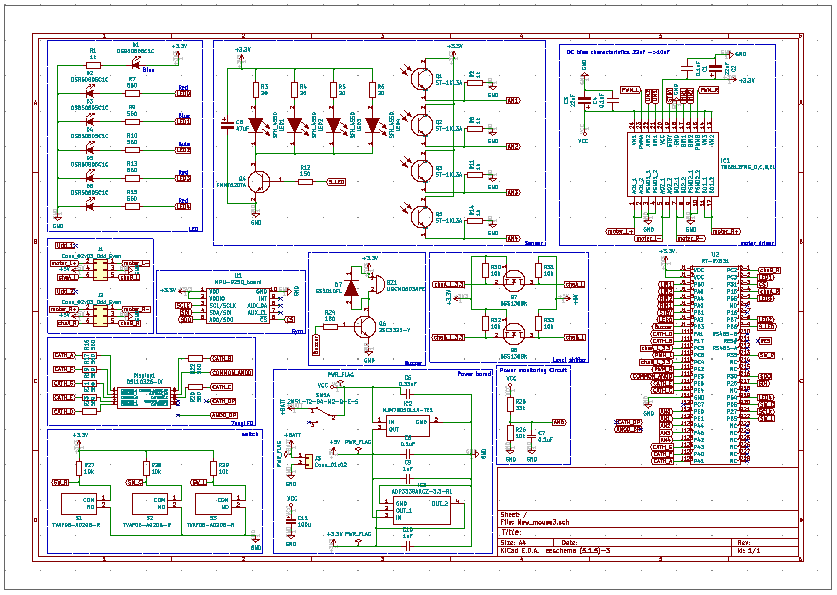Image resolution: width=837 pixels, height=595 pixels.
Task: Click the 'Level shifter' block label
Action: pos(570,360)
